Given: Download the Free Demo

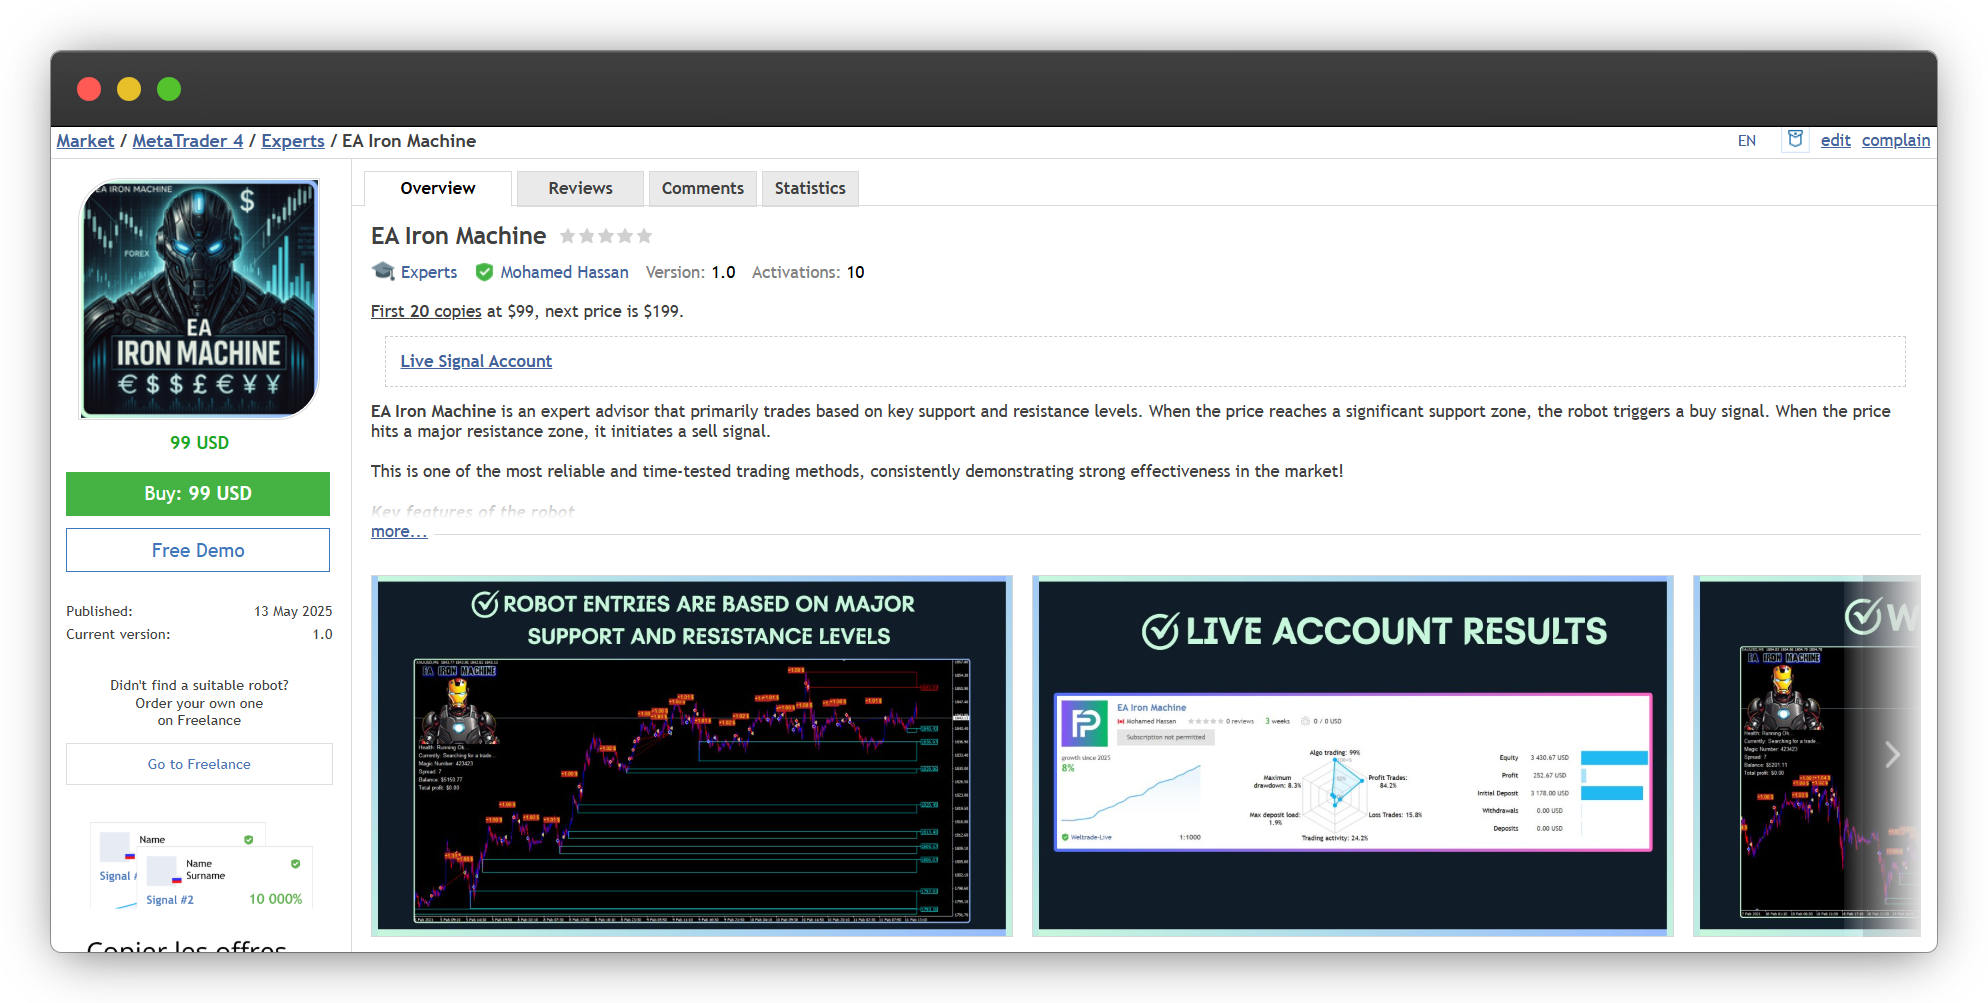Looking at the screenshot, I should tap(198, 550).
